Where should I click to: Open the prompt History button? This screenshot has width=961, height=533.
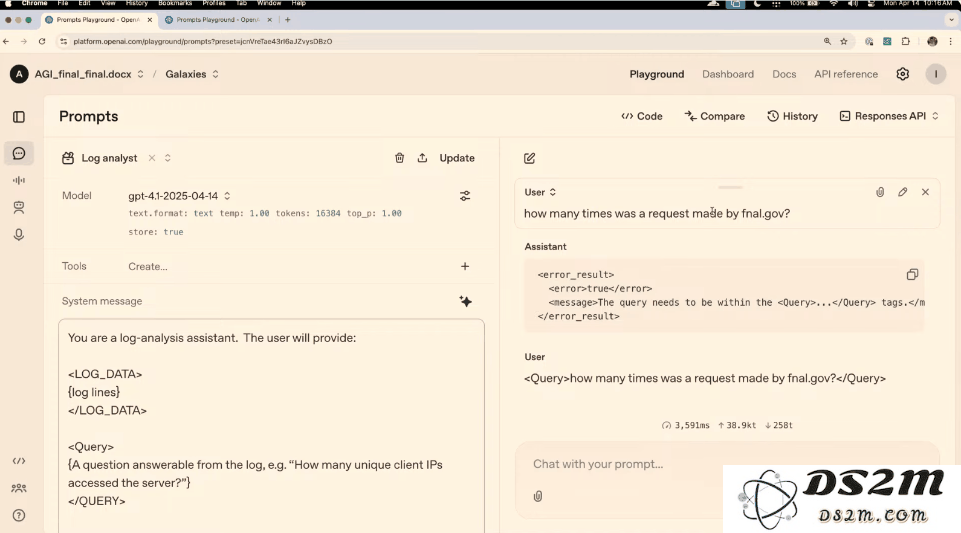tap(792, 116)
